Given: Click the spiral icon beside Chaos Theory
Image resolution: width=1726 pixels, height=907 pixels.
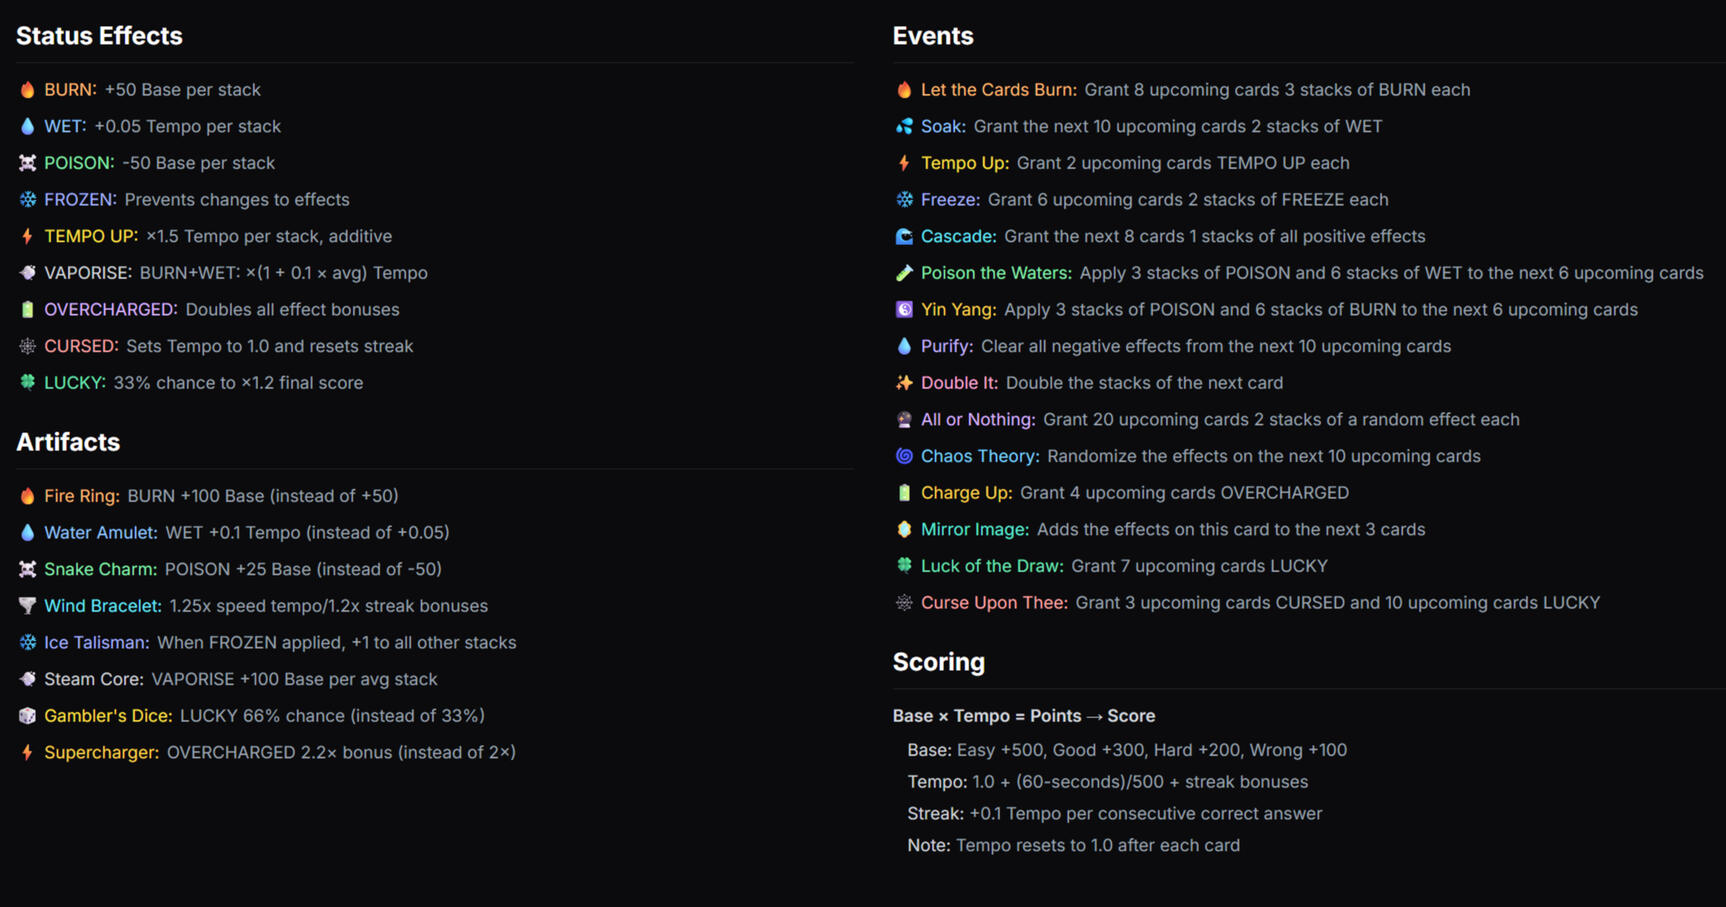Looking at the screenshot, I should pyautogui.click(x=904, y=456).
